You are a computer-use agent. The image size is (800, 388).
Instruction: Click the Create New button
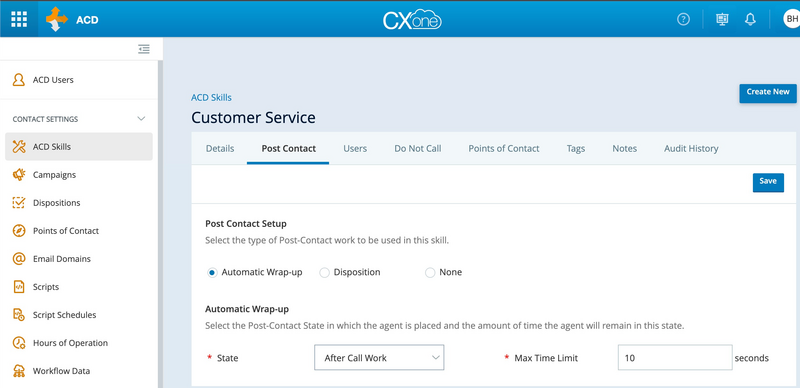click(x=768, y=93)
